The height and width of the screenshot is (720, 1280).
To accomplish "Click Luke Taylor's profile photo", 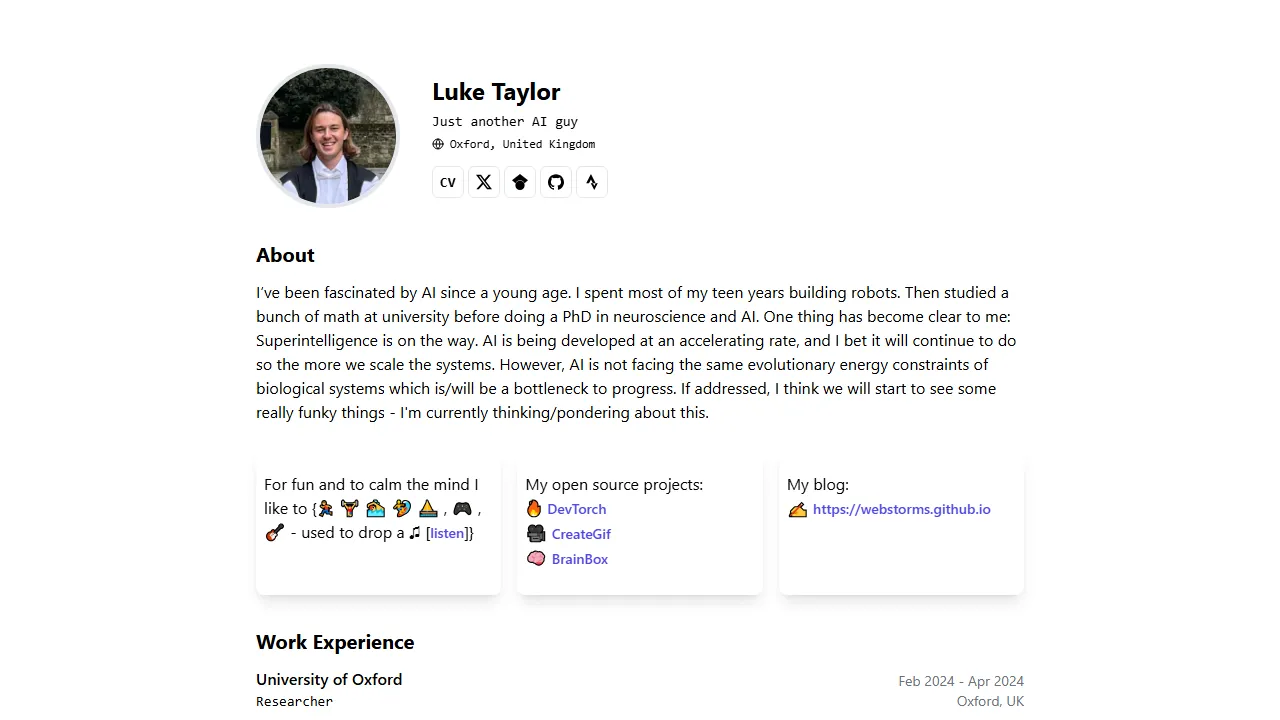I will click(x=328, y=136).
